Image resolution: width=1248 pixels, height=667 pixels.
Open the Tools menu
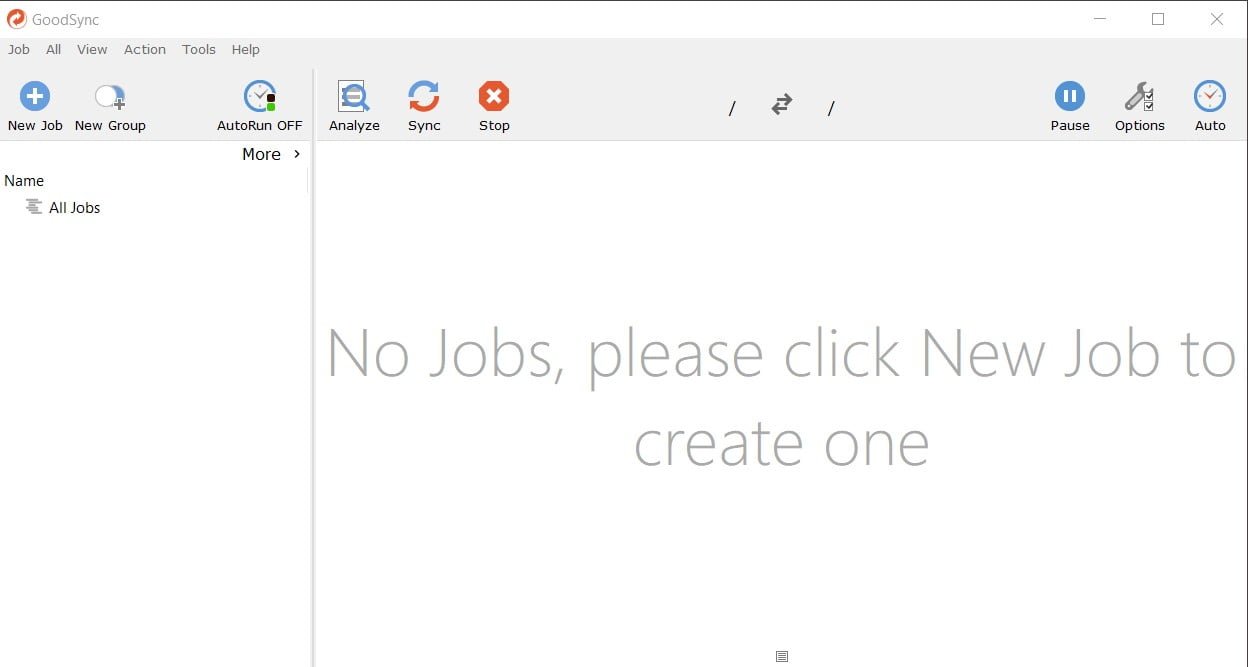tap(199, 49)
